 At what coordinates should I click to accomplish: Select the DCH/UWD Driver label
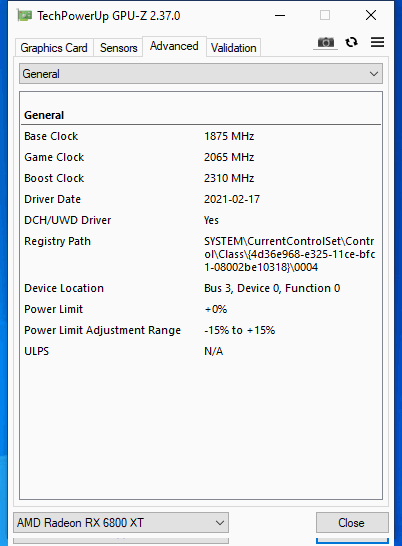pos(68,220)
